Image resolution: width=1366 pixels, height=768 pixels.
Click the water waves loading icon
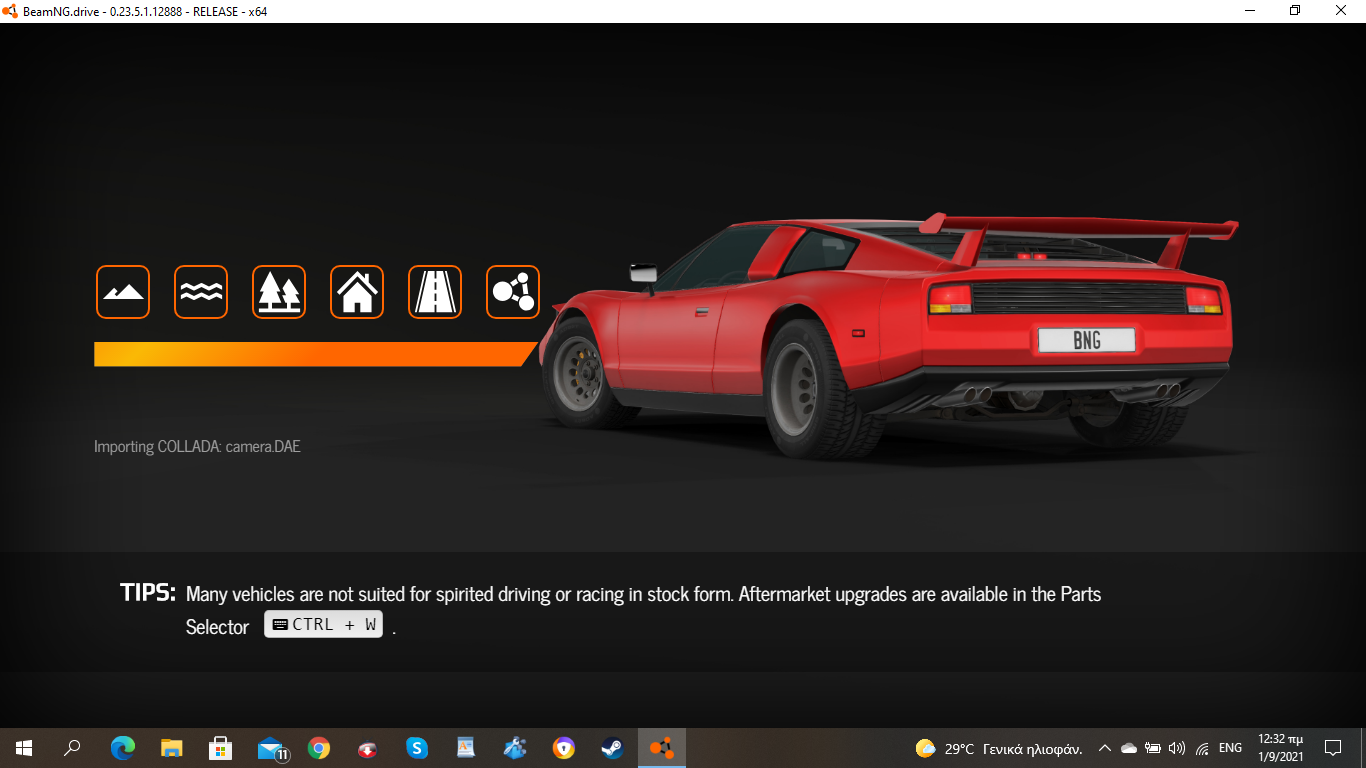pyautogui.click(x=201, y=292)
